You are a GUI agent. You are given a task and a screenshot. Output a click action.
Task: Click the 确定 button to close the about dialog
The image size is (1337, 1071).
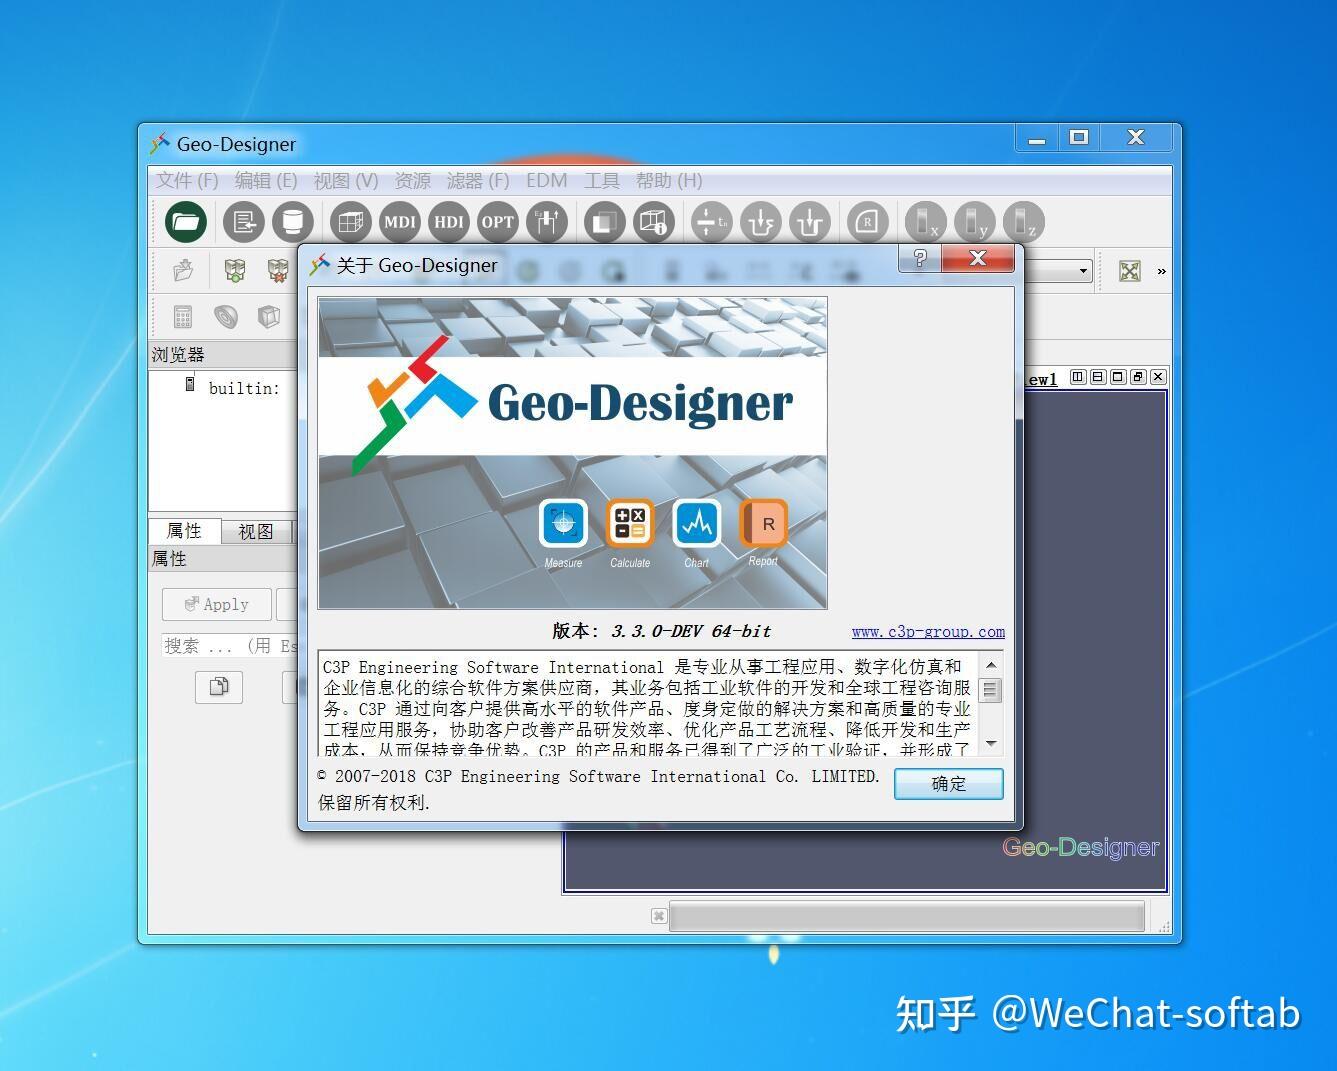tap(947, 784)
